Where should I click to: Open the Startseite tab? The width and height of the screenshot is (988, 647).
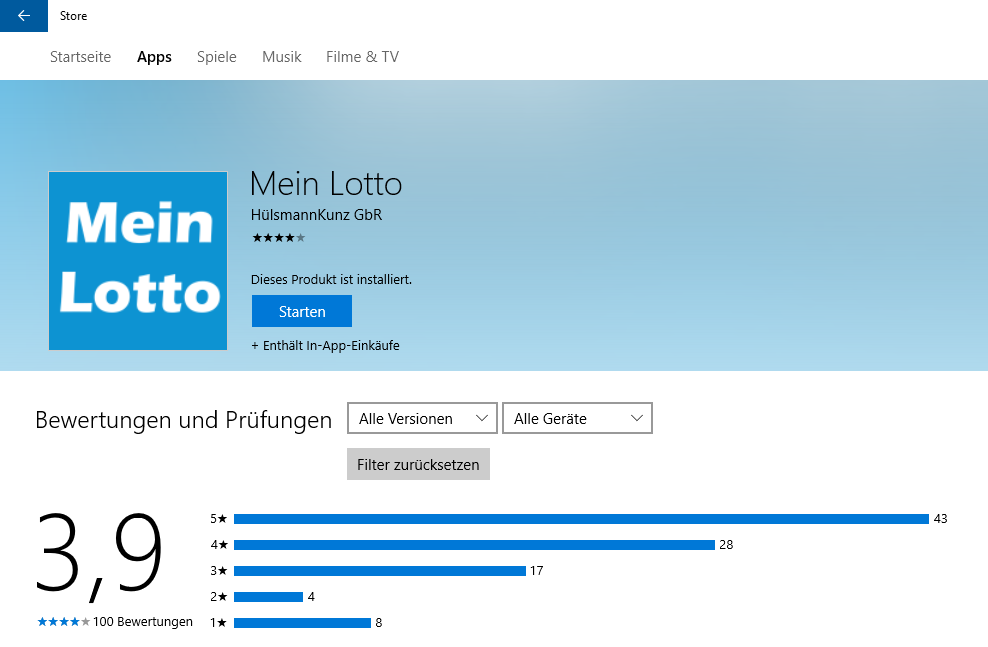[80, 57]
